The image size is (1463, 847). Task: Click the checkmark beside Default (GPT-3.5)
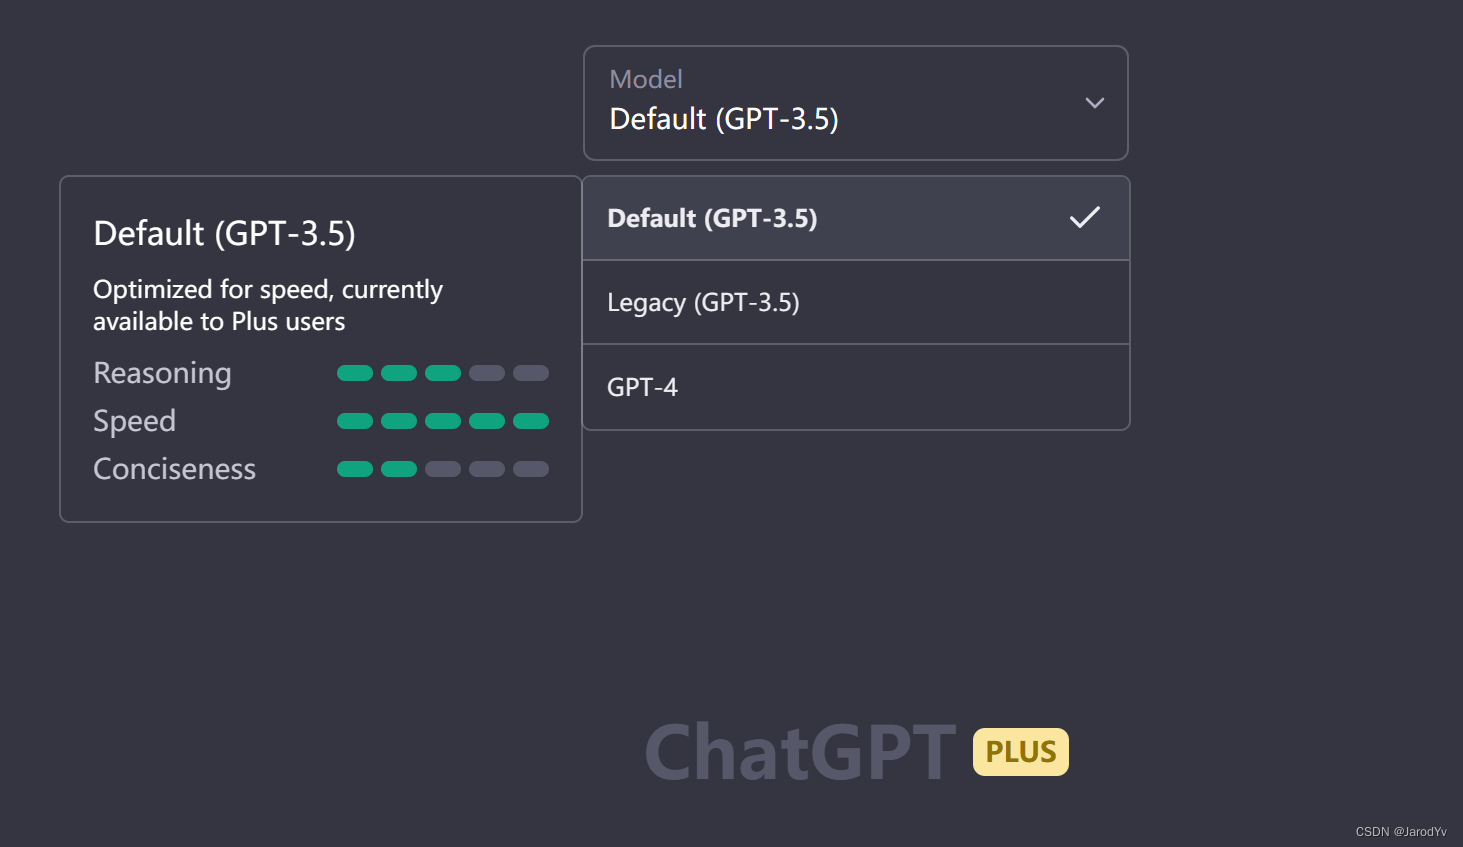(1084, 217)
